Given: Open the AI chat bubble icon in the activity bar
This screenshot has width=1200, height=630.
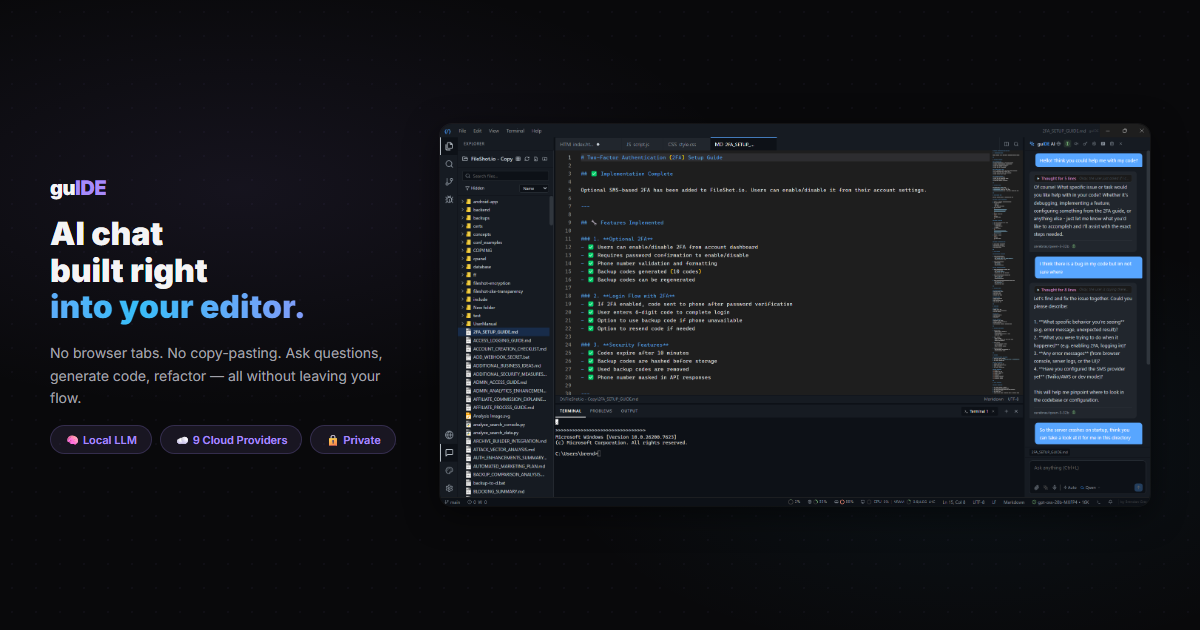Looking at the screenshot, I should 449,452.
